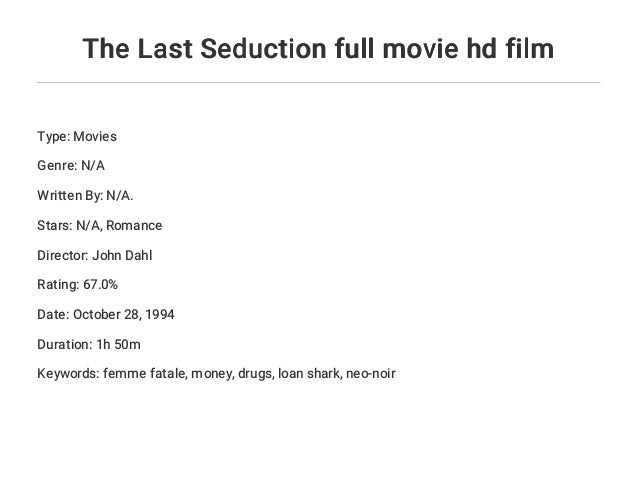Click the horizontal divider below the title
The height and width of the screenshot is (479, 638).
click(318, 83)
